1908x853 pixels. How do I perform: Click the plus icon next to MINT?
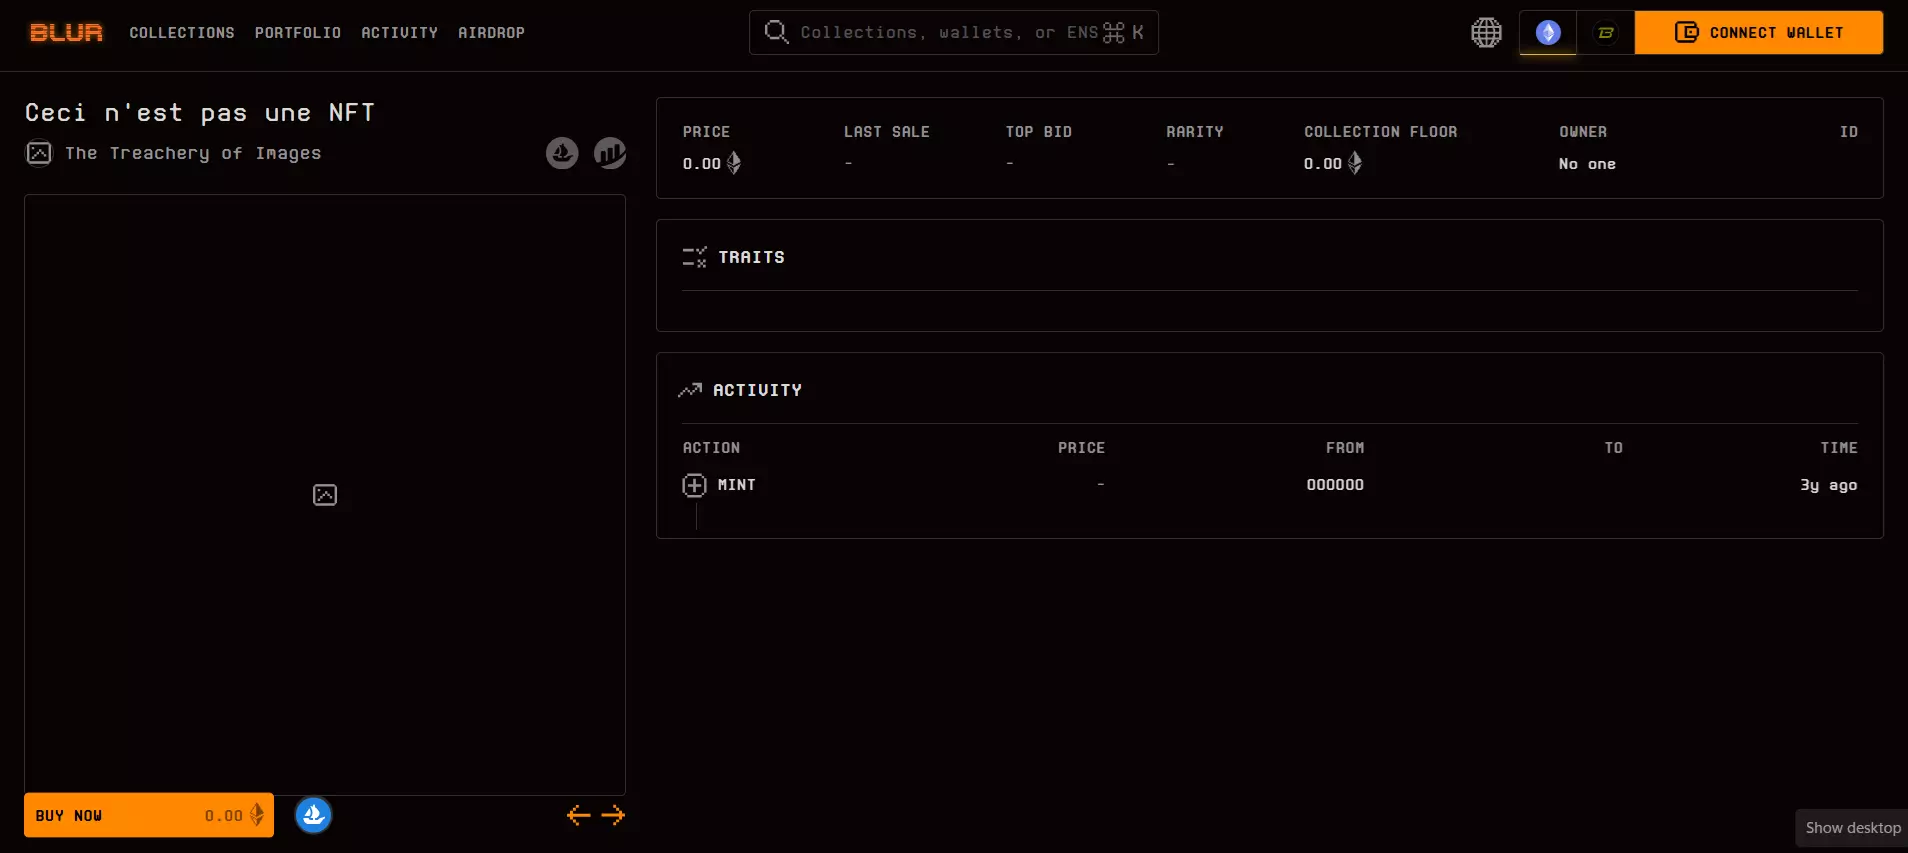point(694,485)
